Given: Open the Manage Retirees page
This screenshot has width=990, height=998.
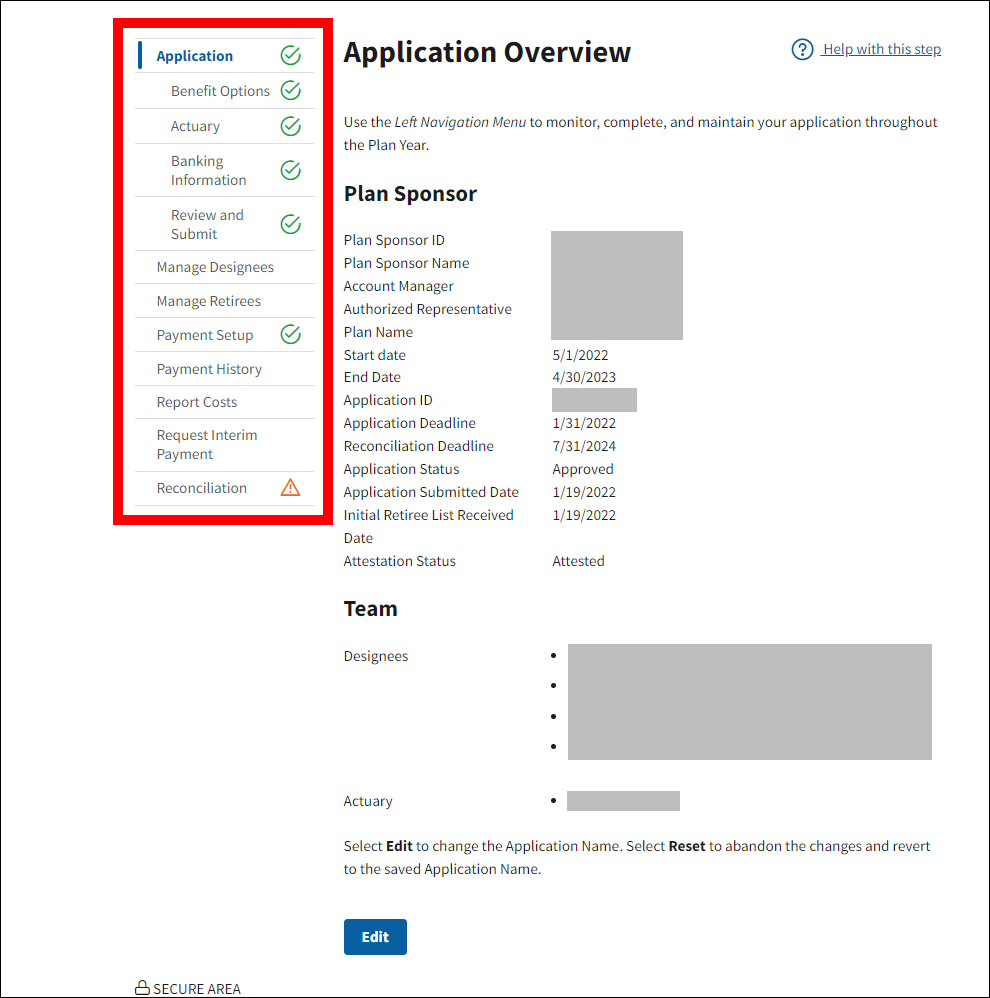Looking at the screenshot, I should click(208, 301).
